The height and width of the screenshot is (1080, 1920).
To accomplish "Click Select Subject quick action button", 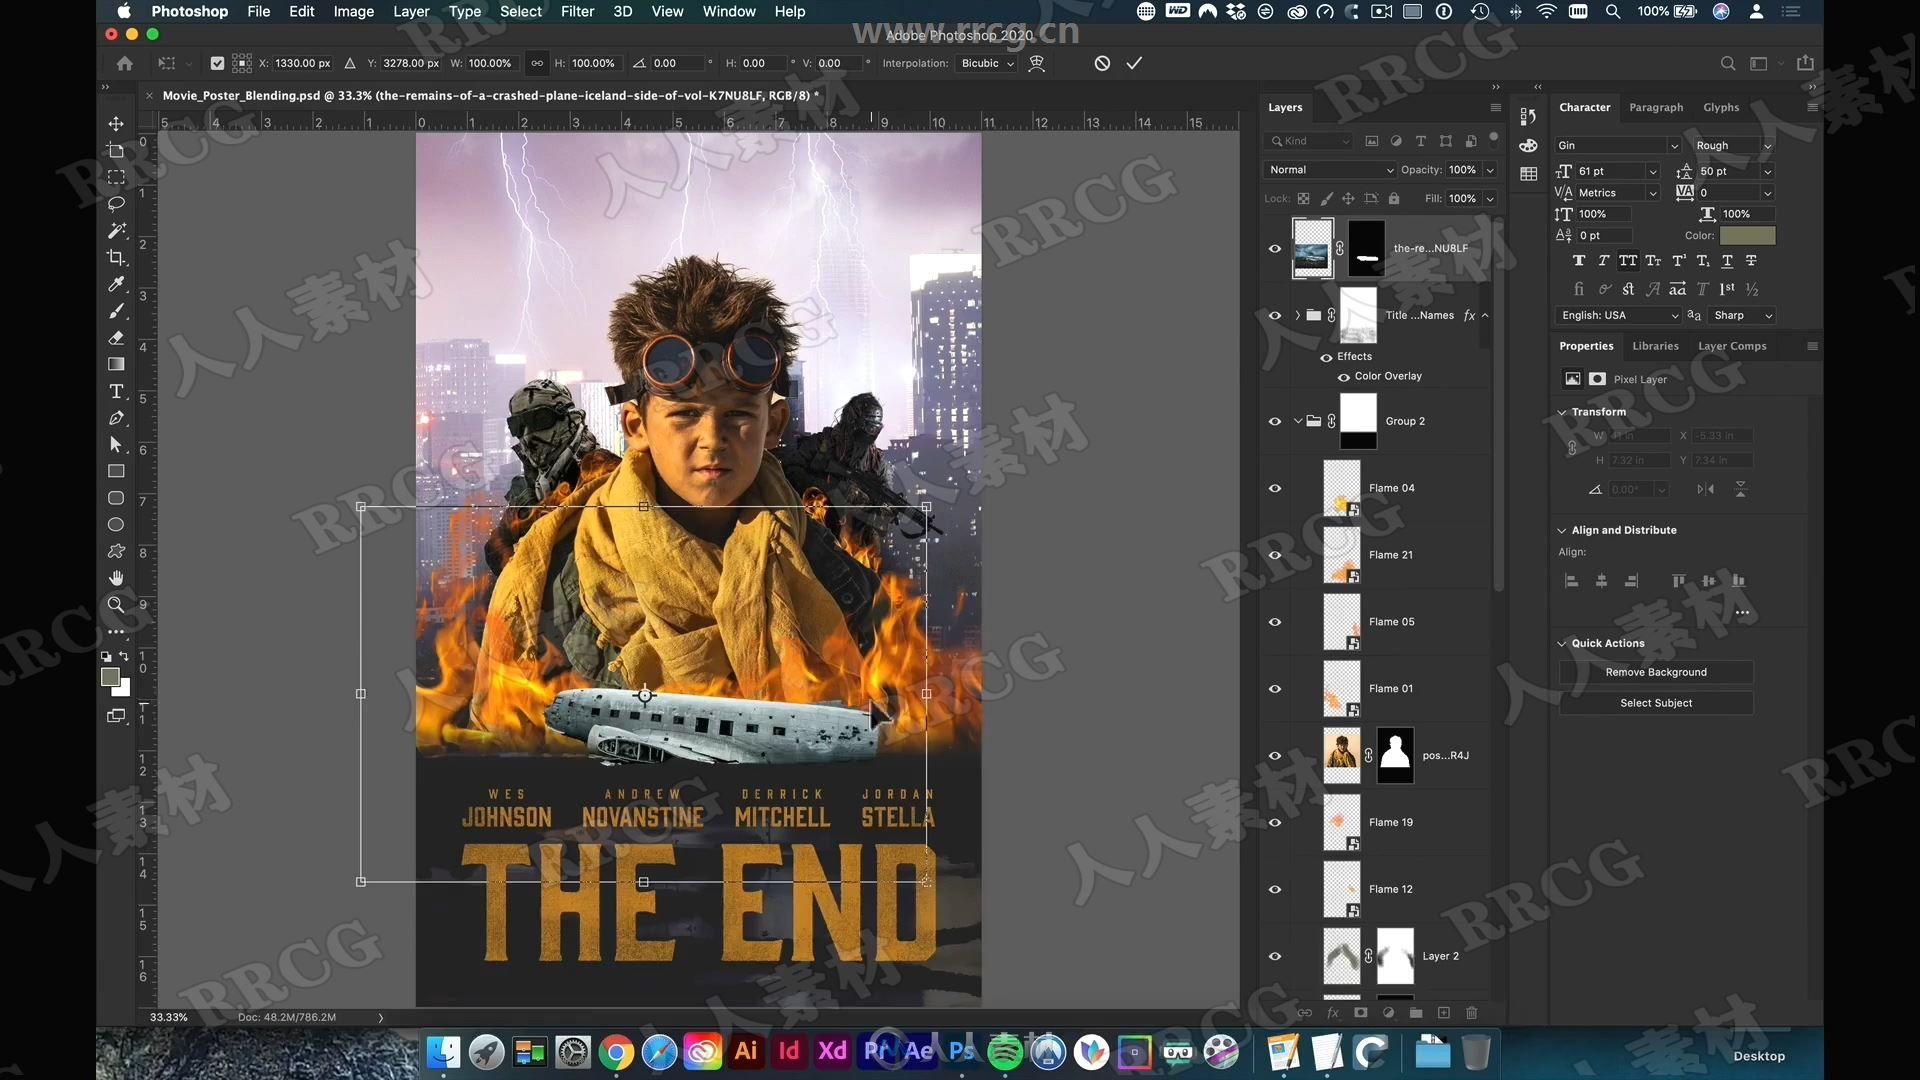I will (1656, 703).
